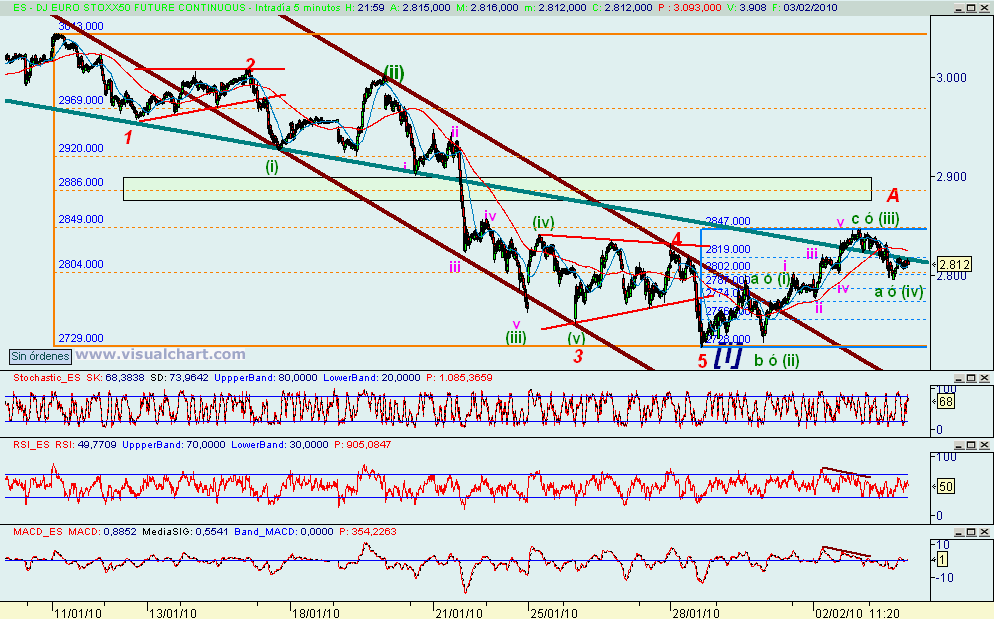This screenshot has width=994, height=619.
Task: Click the 2886.000 price level label
Action: pos(78,182)
